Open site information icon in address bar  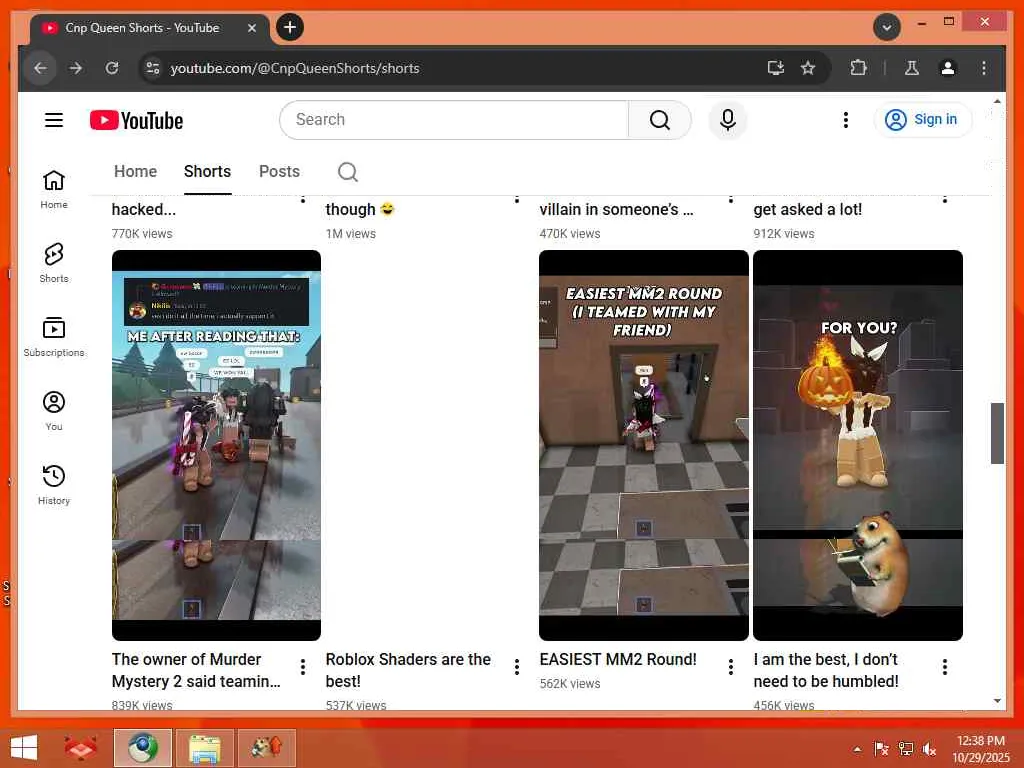[153, 68]
